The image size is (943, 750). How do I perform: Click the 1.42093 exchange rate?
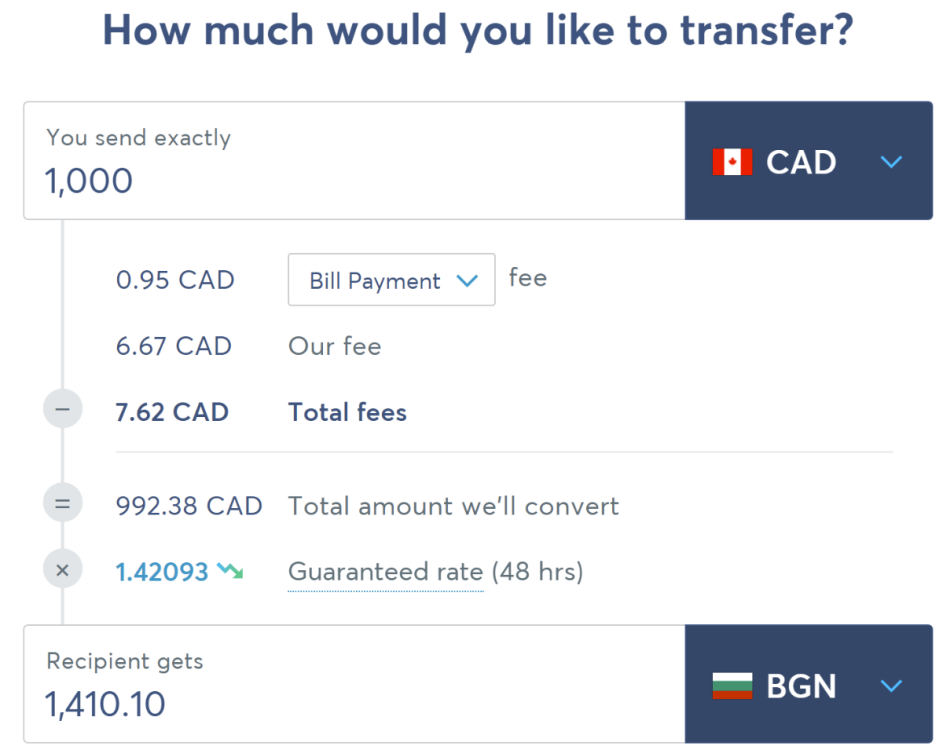(162, 572)
